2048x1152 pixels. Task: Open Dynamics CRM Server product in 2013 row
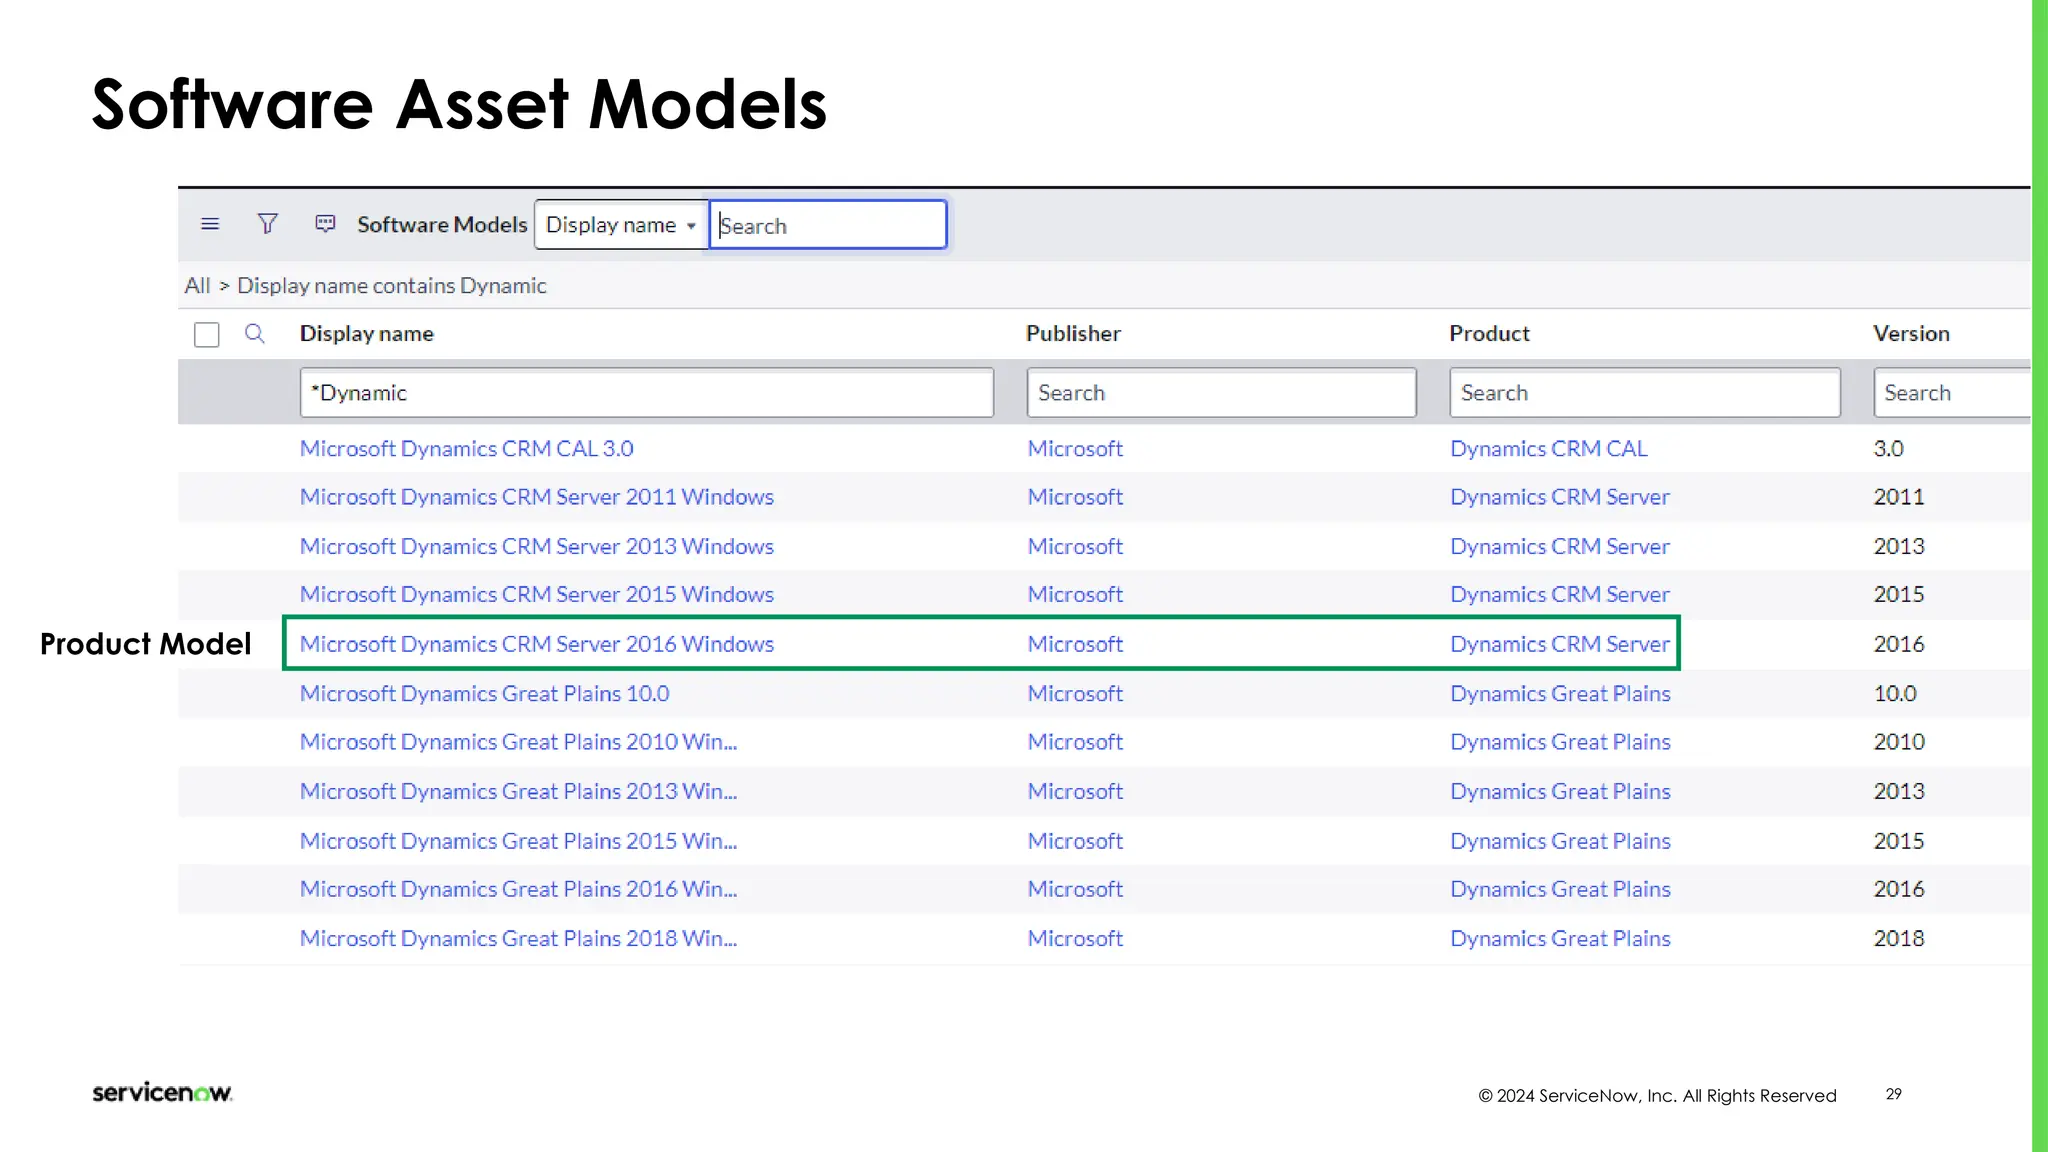pyautogui.click(x=1560, y=547)
